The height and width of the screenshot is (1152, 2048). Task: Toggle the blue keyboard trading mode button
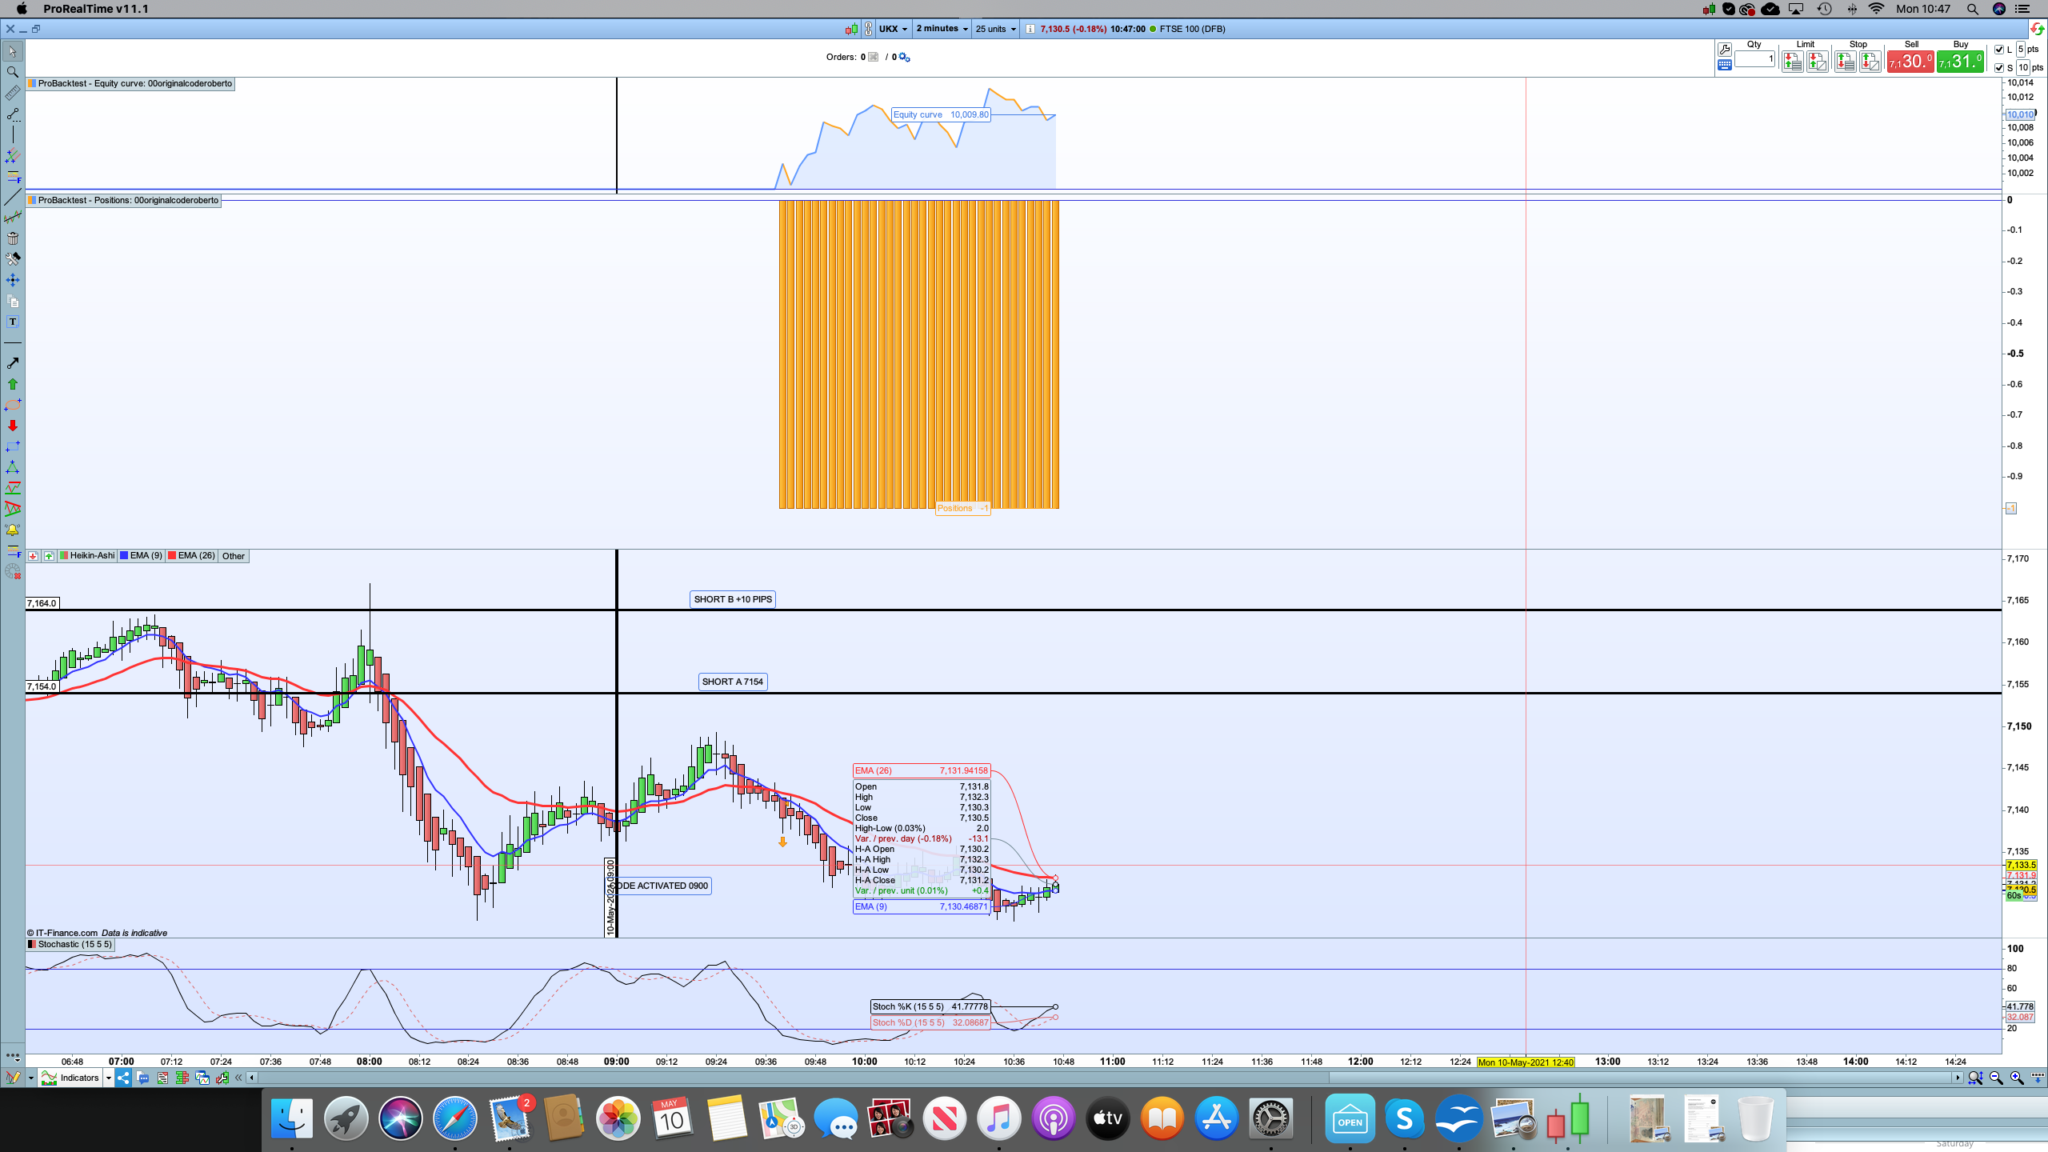pyautogui.click(x=1724, y=66)
